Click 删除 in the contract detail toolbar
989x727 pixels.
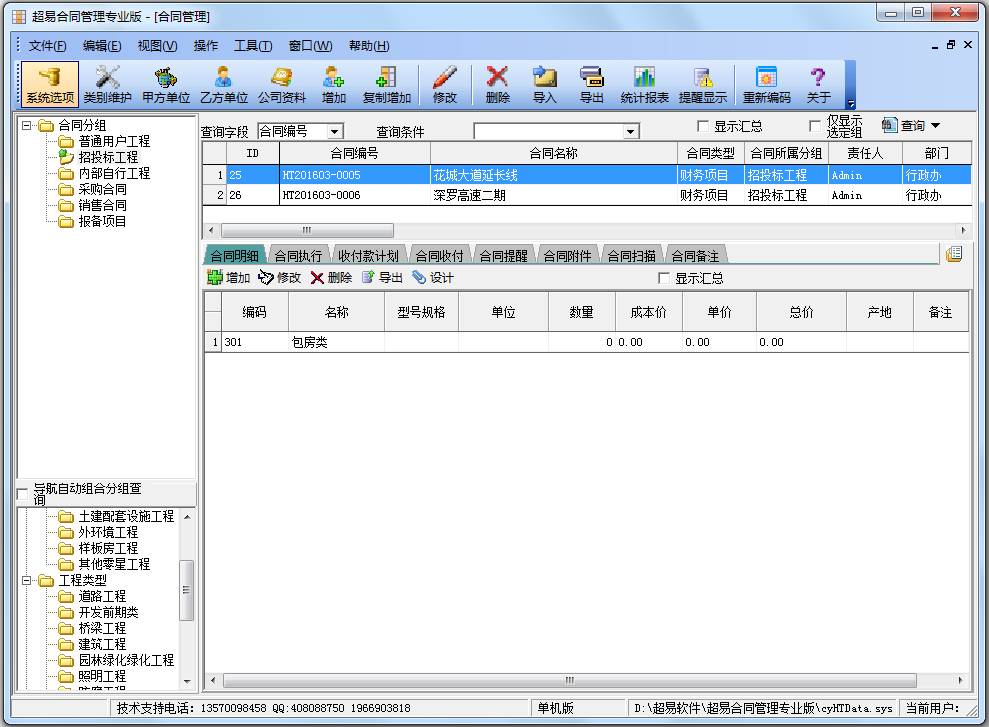pos(331,277)
